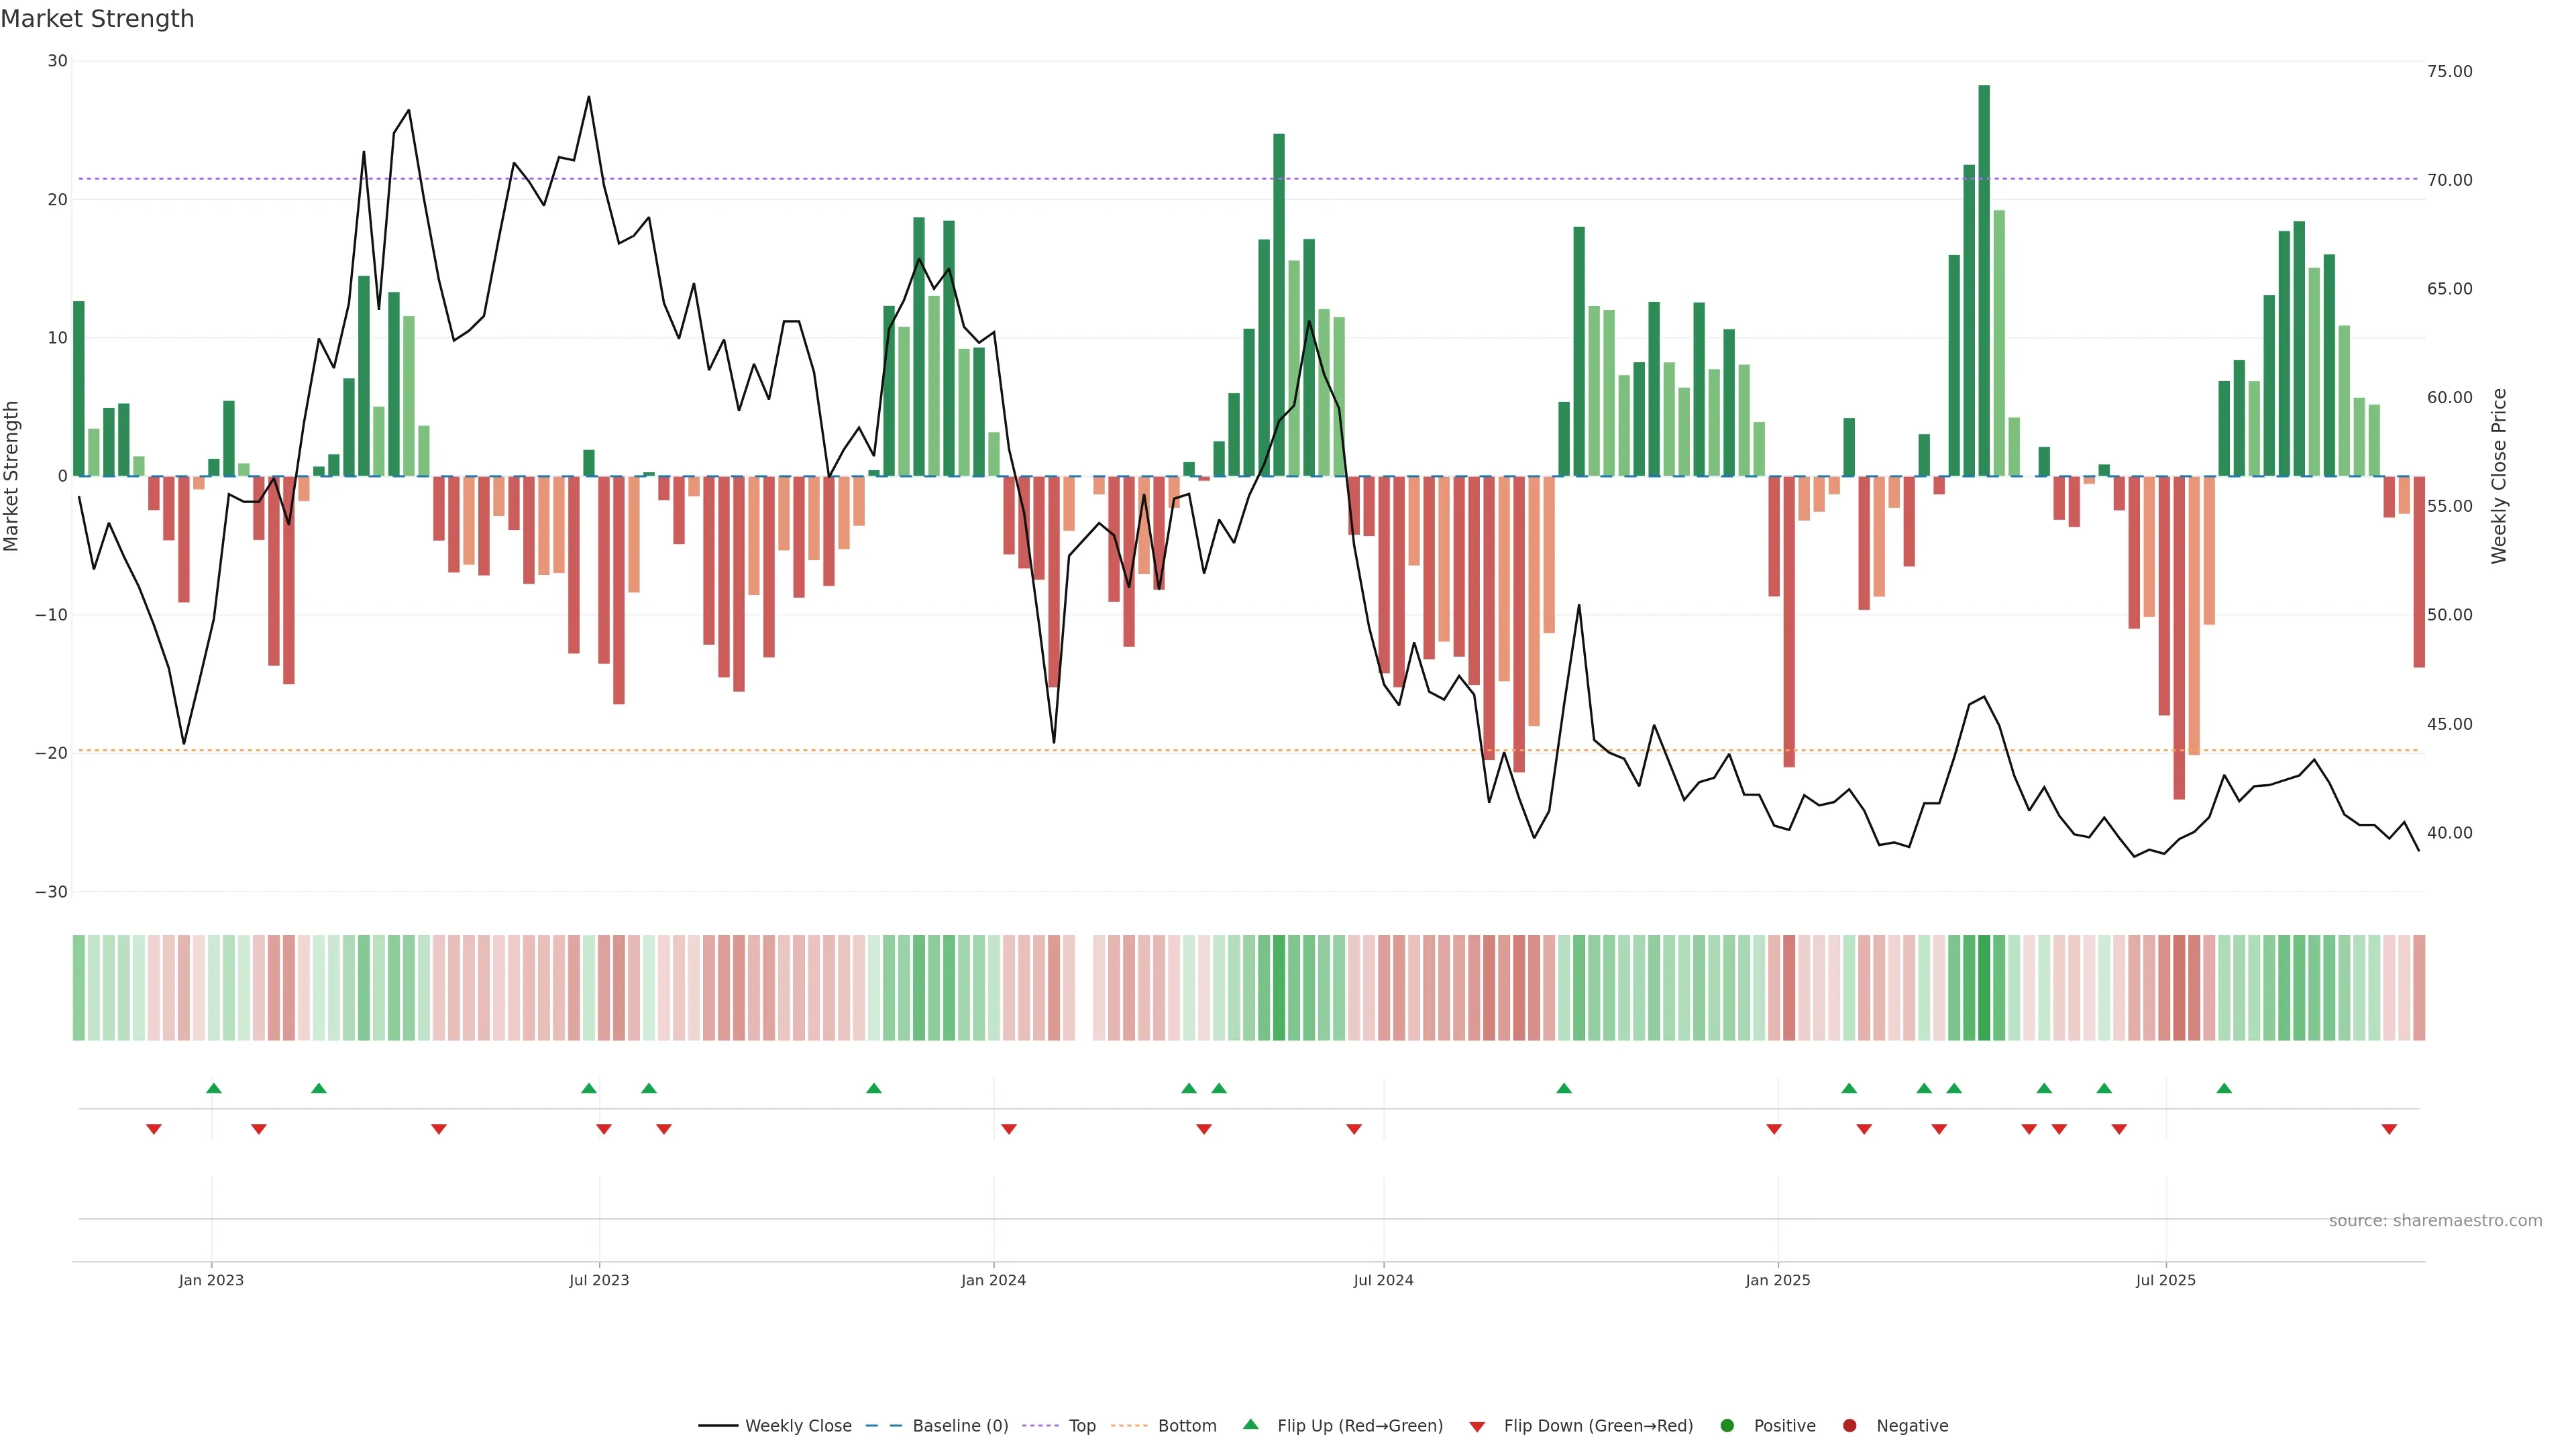
Task: Click the red Flip Down legend triangle
Action: 1477,1427
